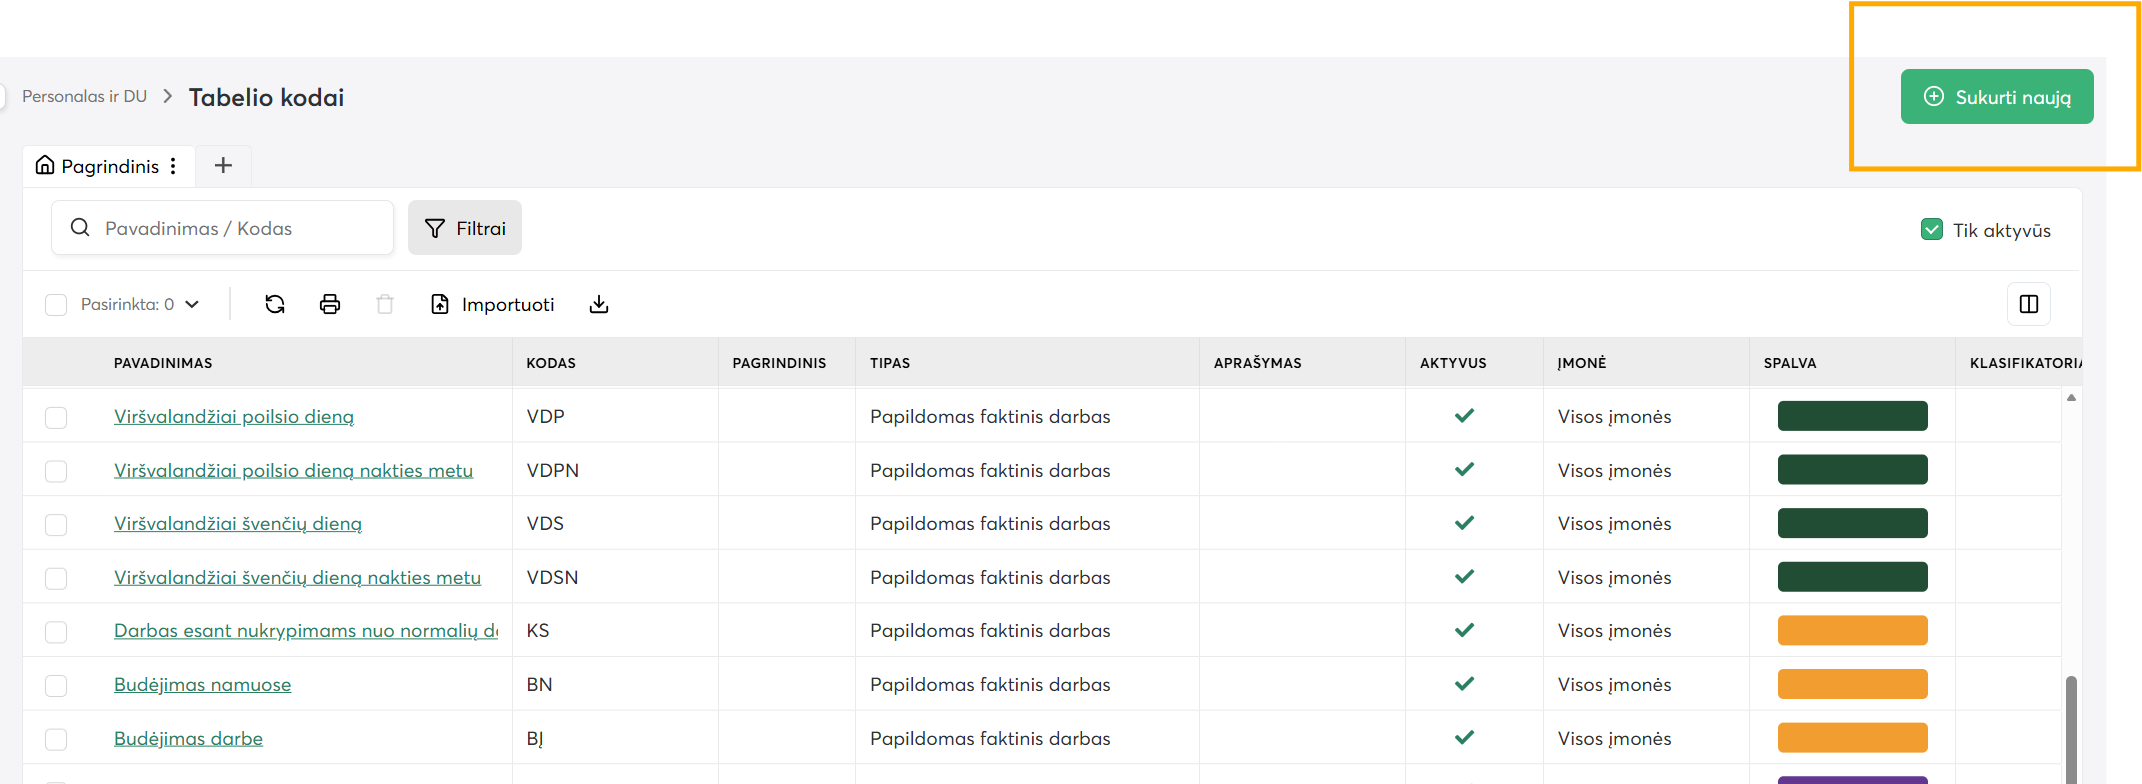The width and height of the screenshot is (2142, 784).
Task: Click the table vertical scrollbar thumb
Action: pos(2071,729)
